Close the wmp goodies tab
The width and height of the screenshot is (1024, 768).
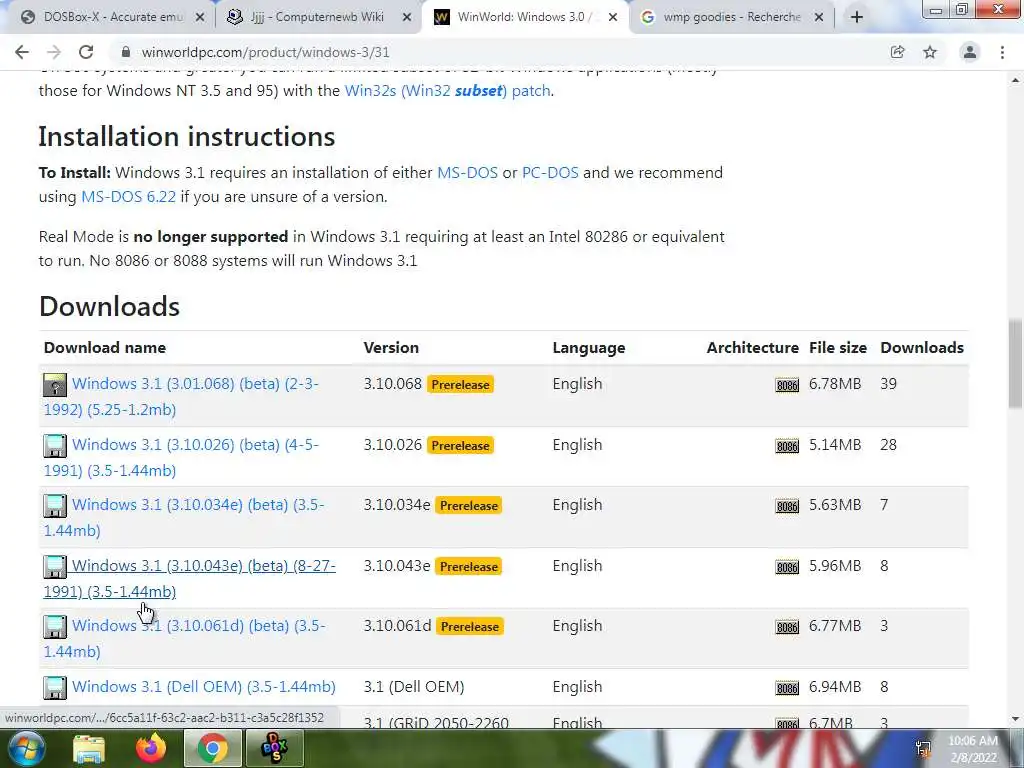[819, 18]
